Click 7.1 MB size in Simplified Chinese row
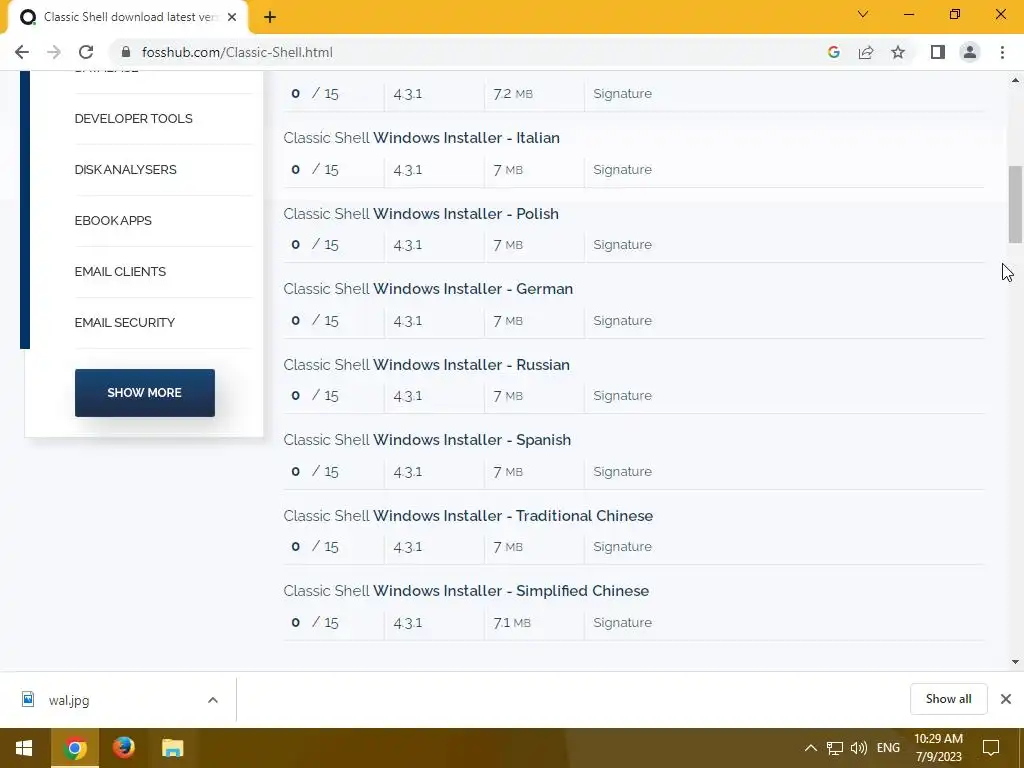Viewport: 1024px width, 768px height. tap(512, 622)
